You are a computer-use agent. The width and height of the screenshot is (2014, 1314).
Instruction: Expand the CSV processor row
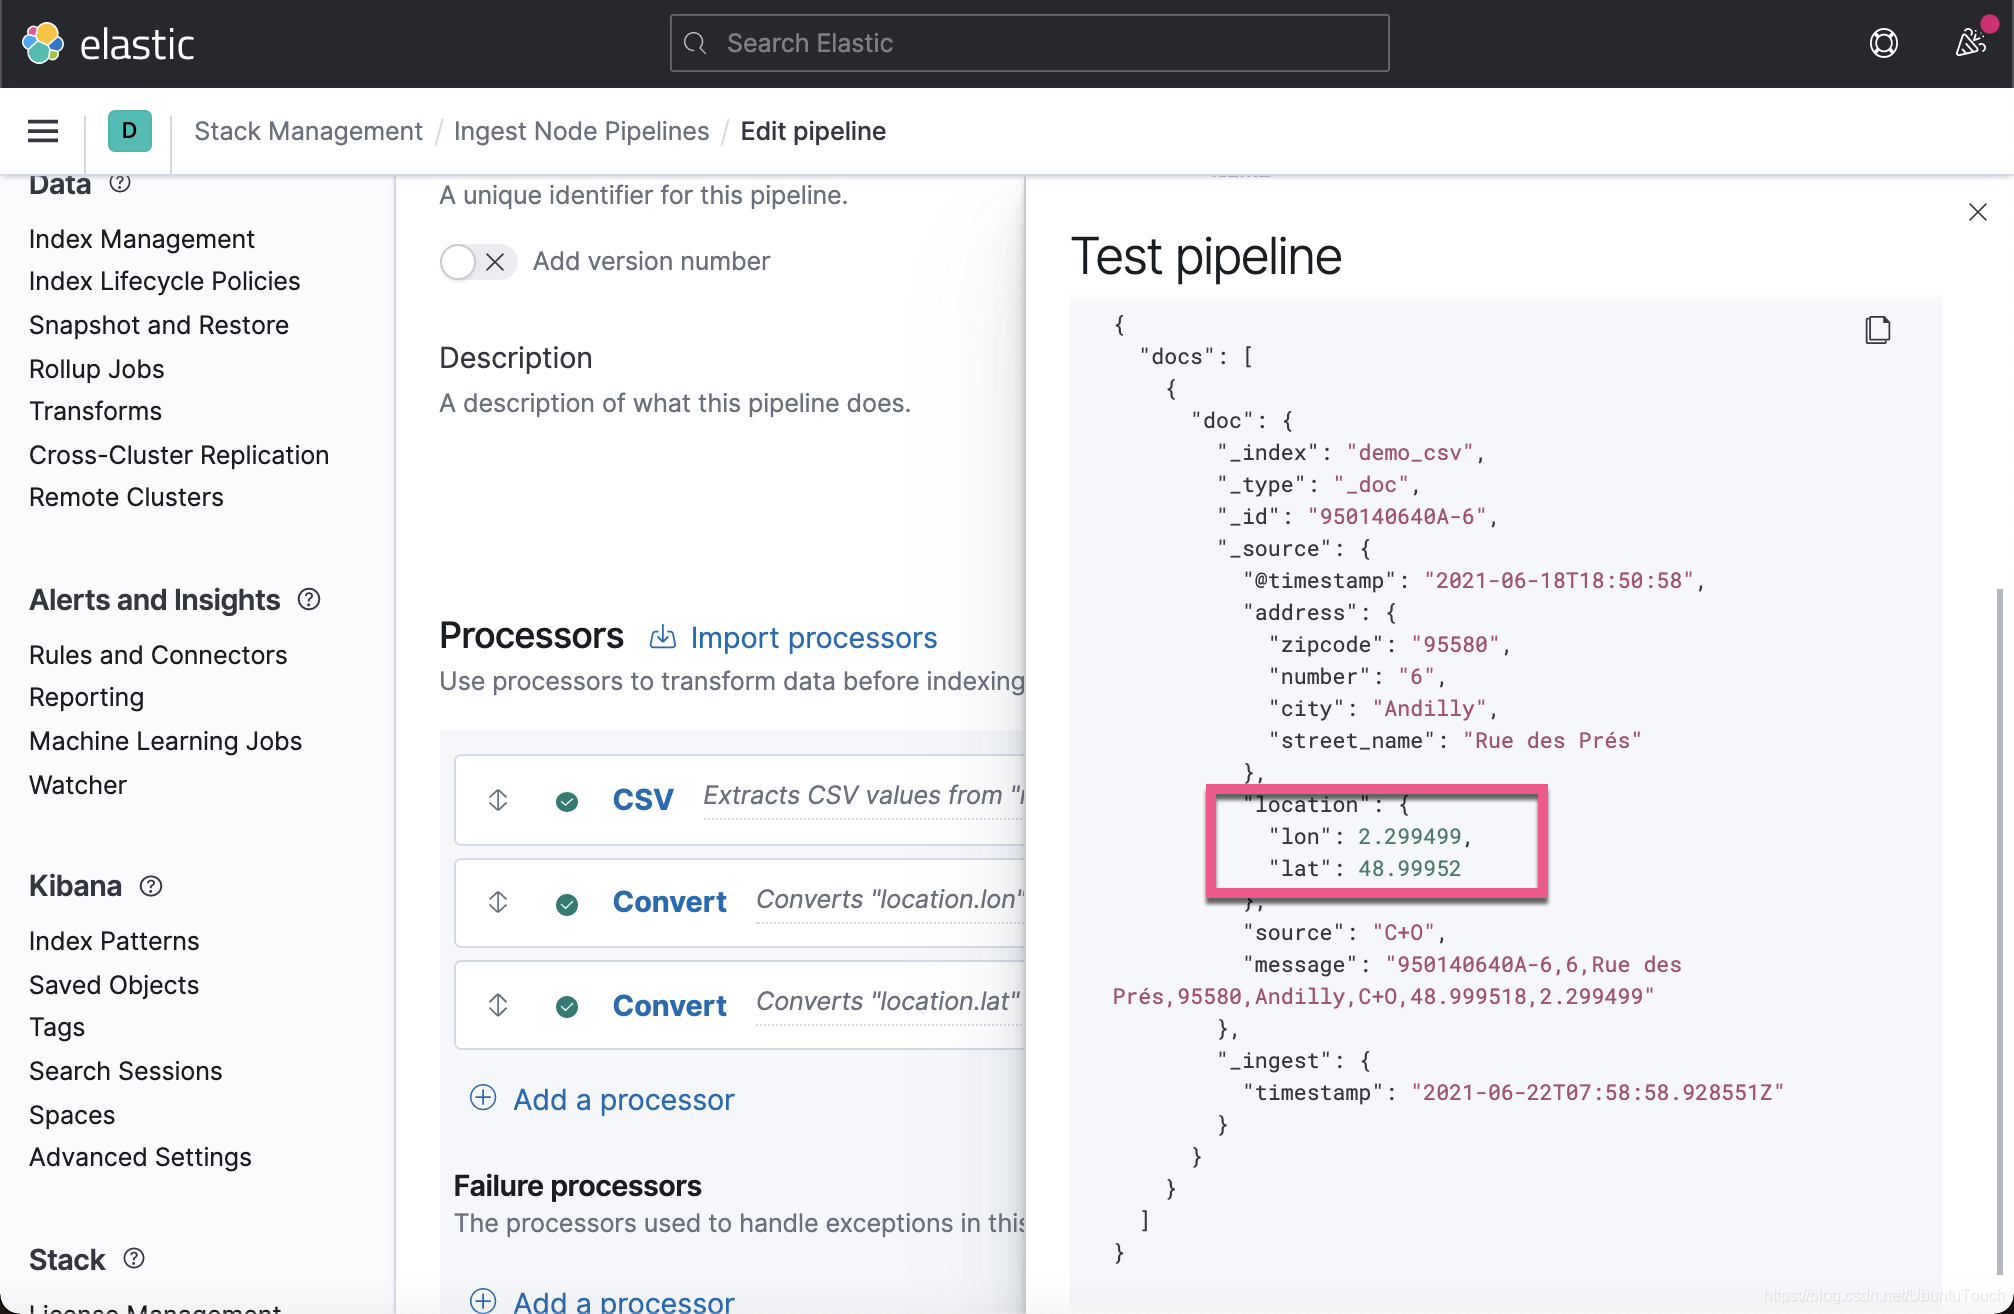point(643,799)
